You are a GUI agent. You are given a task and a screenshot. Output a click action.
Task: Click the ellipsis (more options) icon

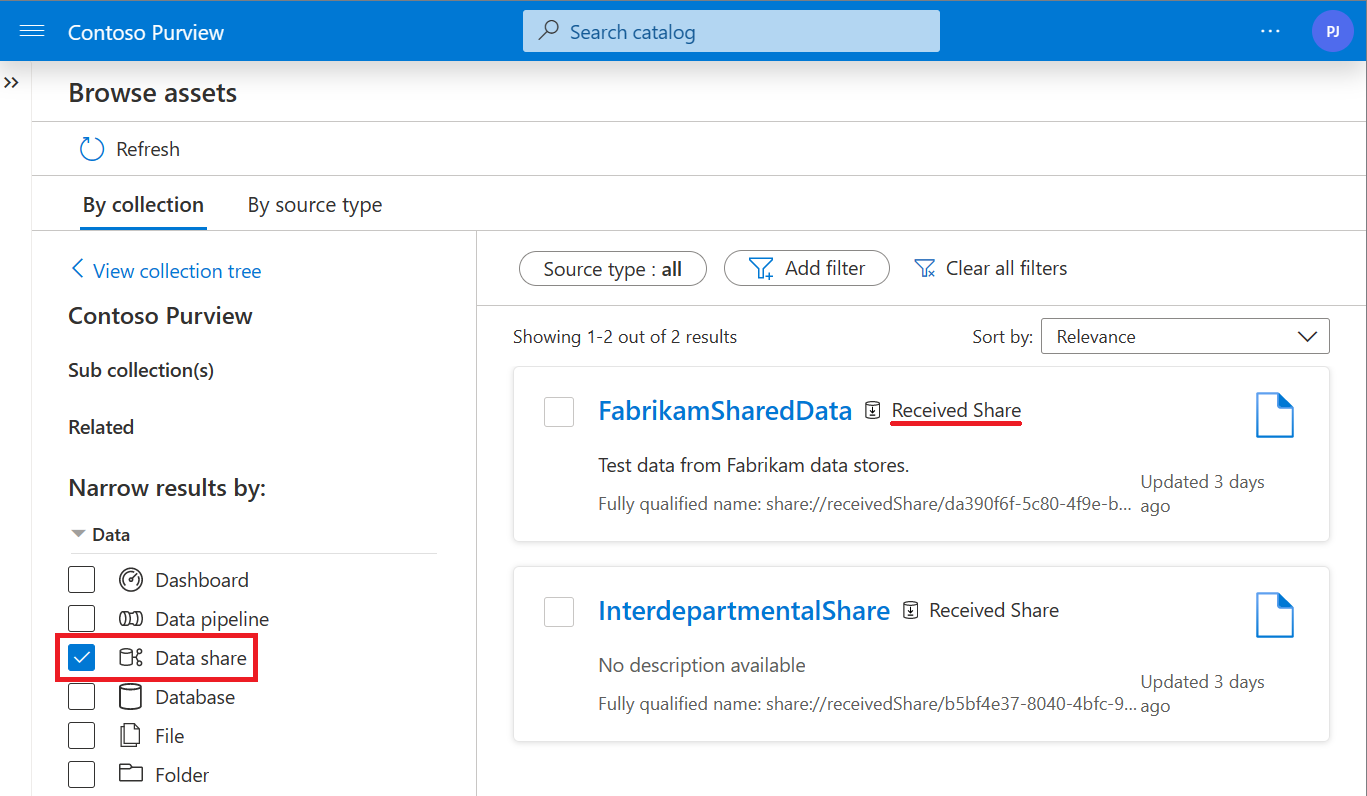pos(1270,31)
